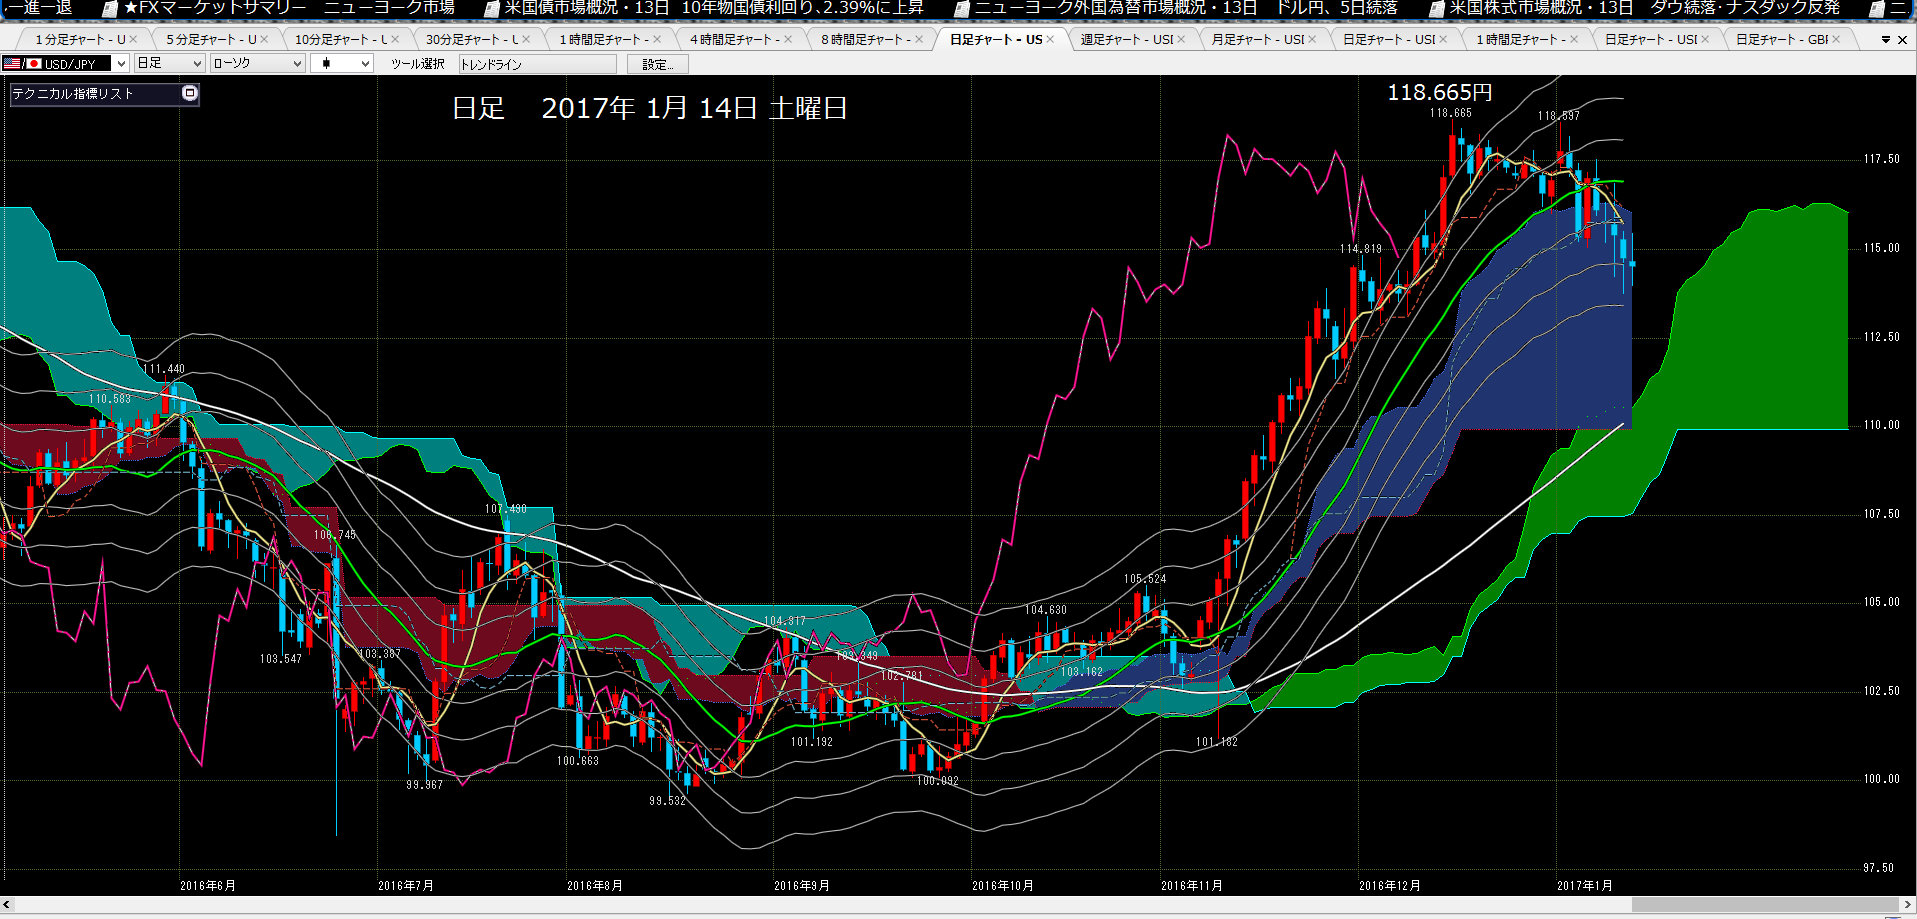Switch to the 週足チャート tab
Image resolution: width=1917 pixels, height=919 pixels.
click(x=1127, y=40)
